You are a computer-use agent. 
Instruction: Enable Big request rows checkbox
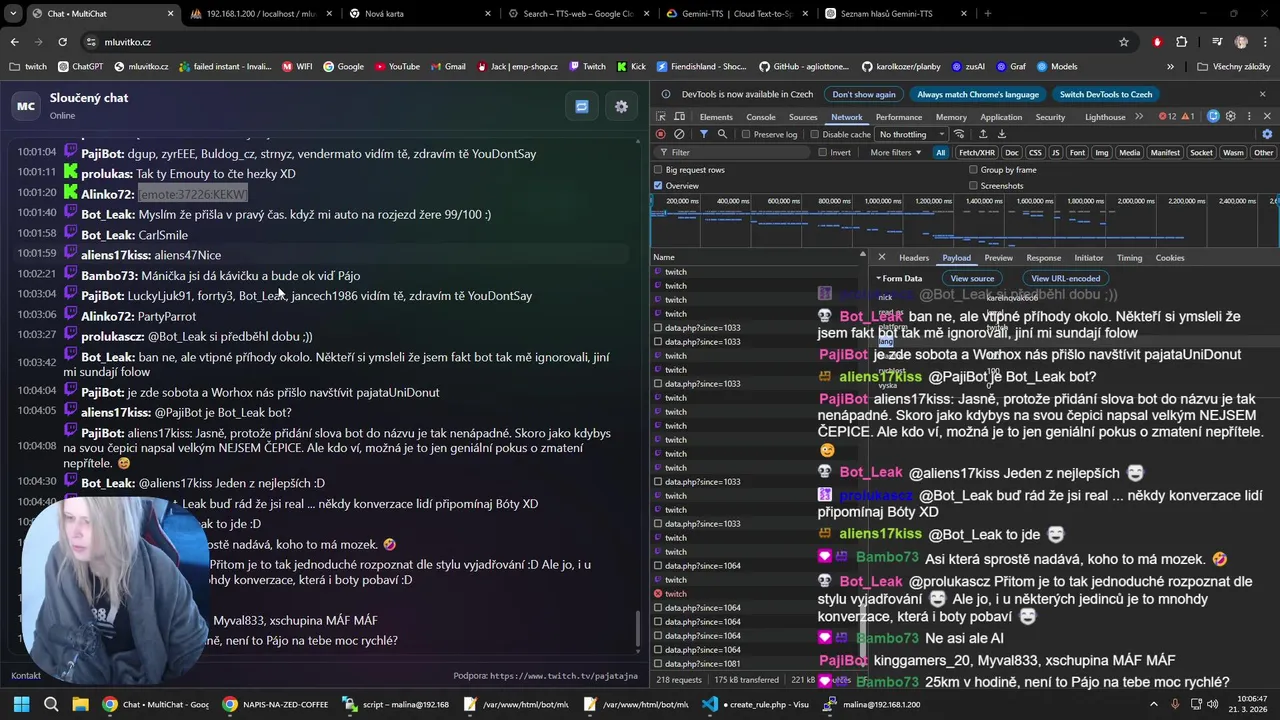[658, 170]
